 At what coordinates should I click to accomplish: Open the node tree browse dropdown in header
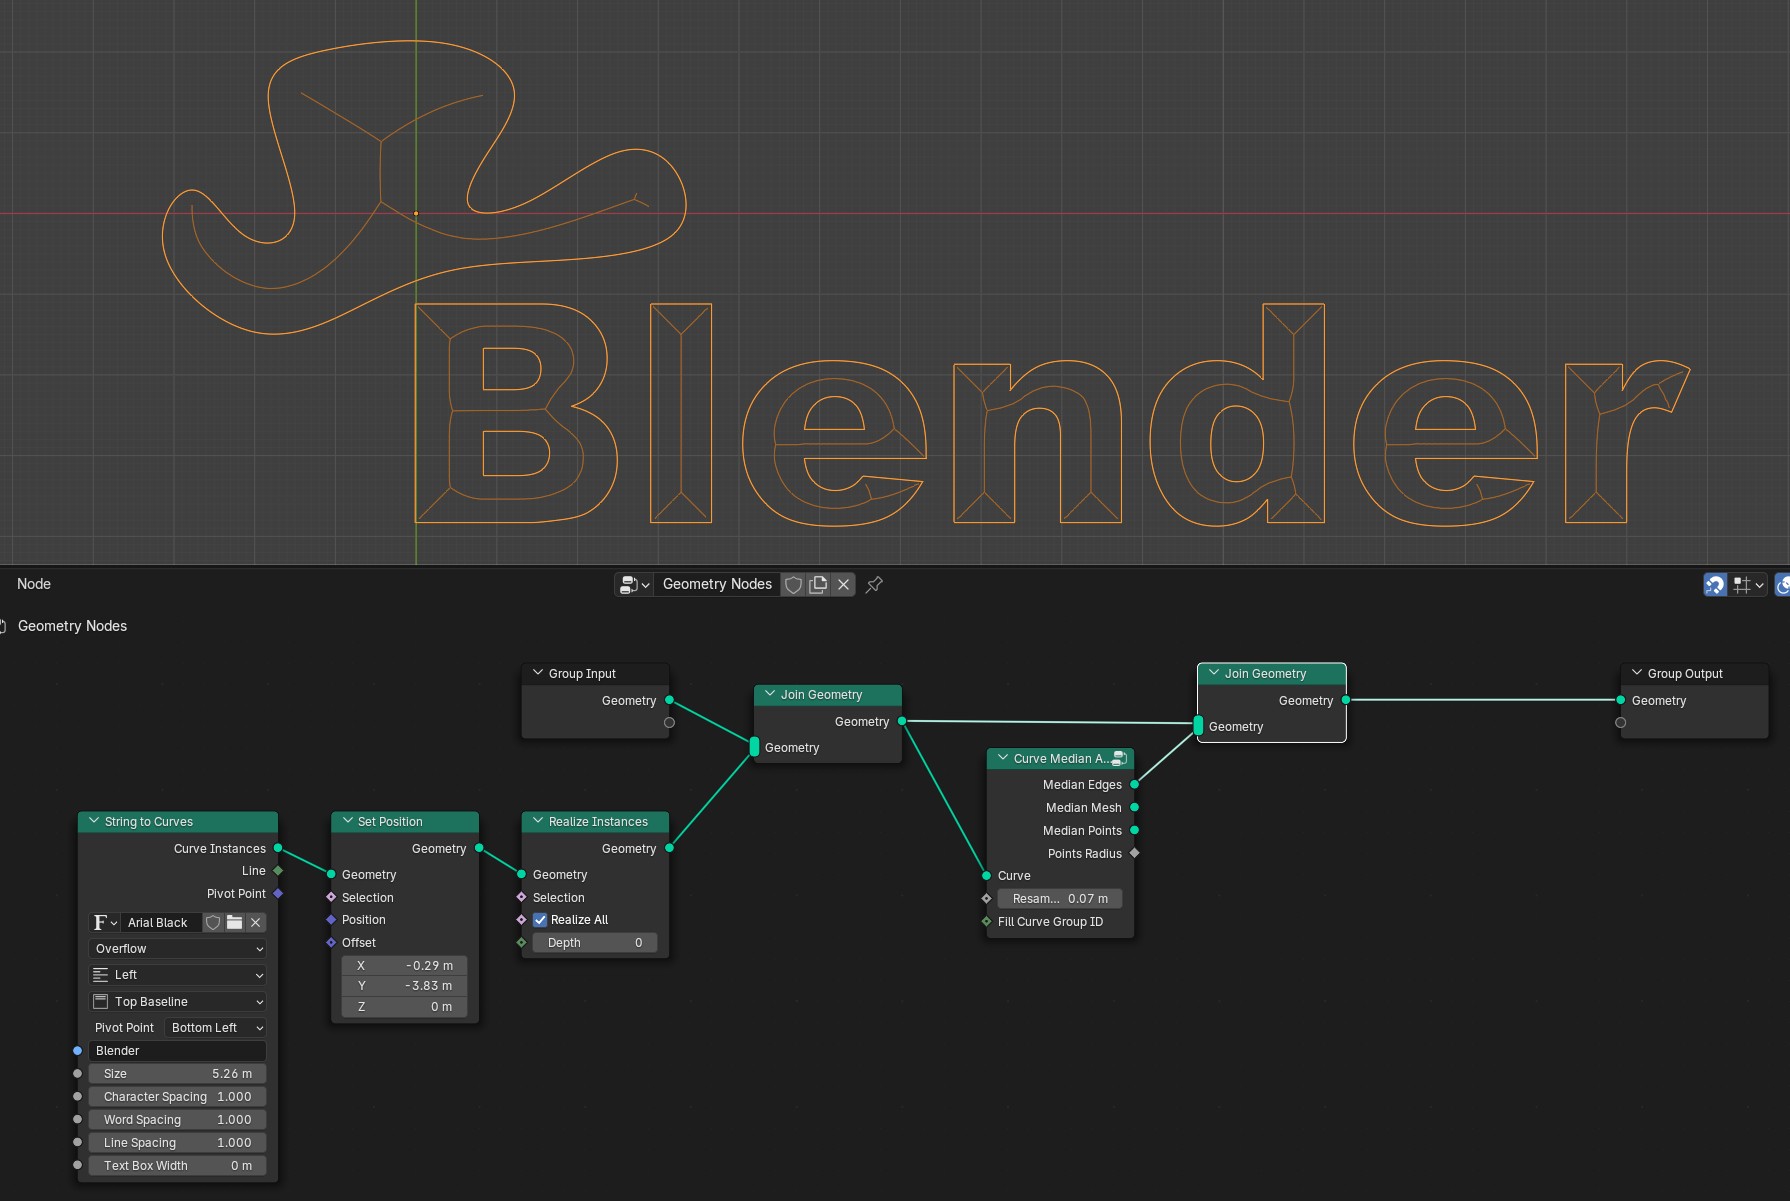635,585
